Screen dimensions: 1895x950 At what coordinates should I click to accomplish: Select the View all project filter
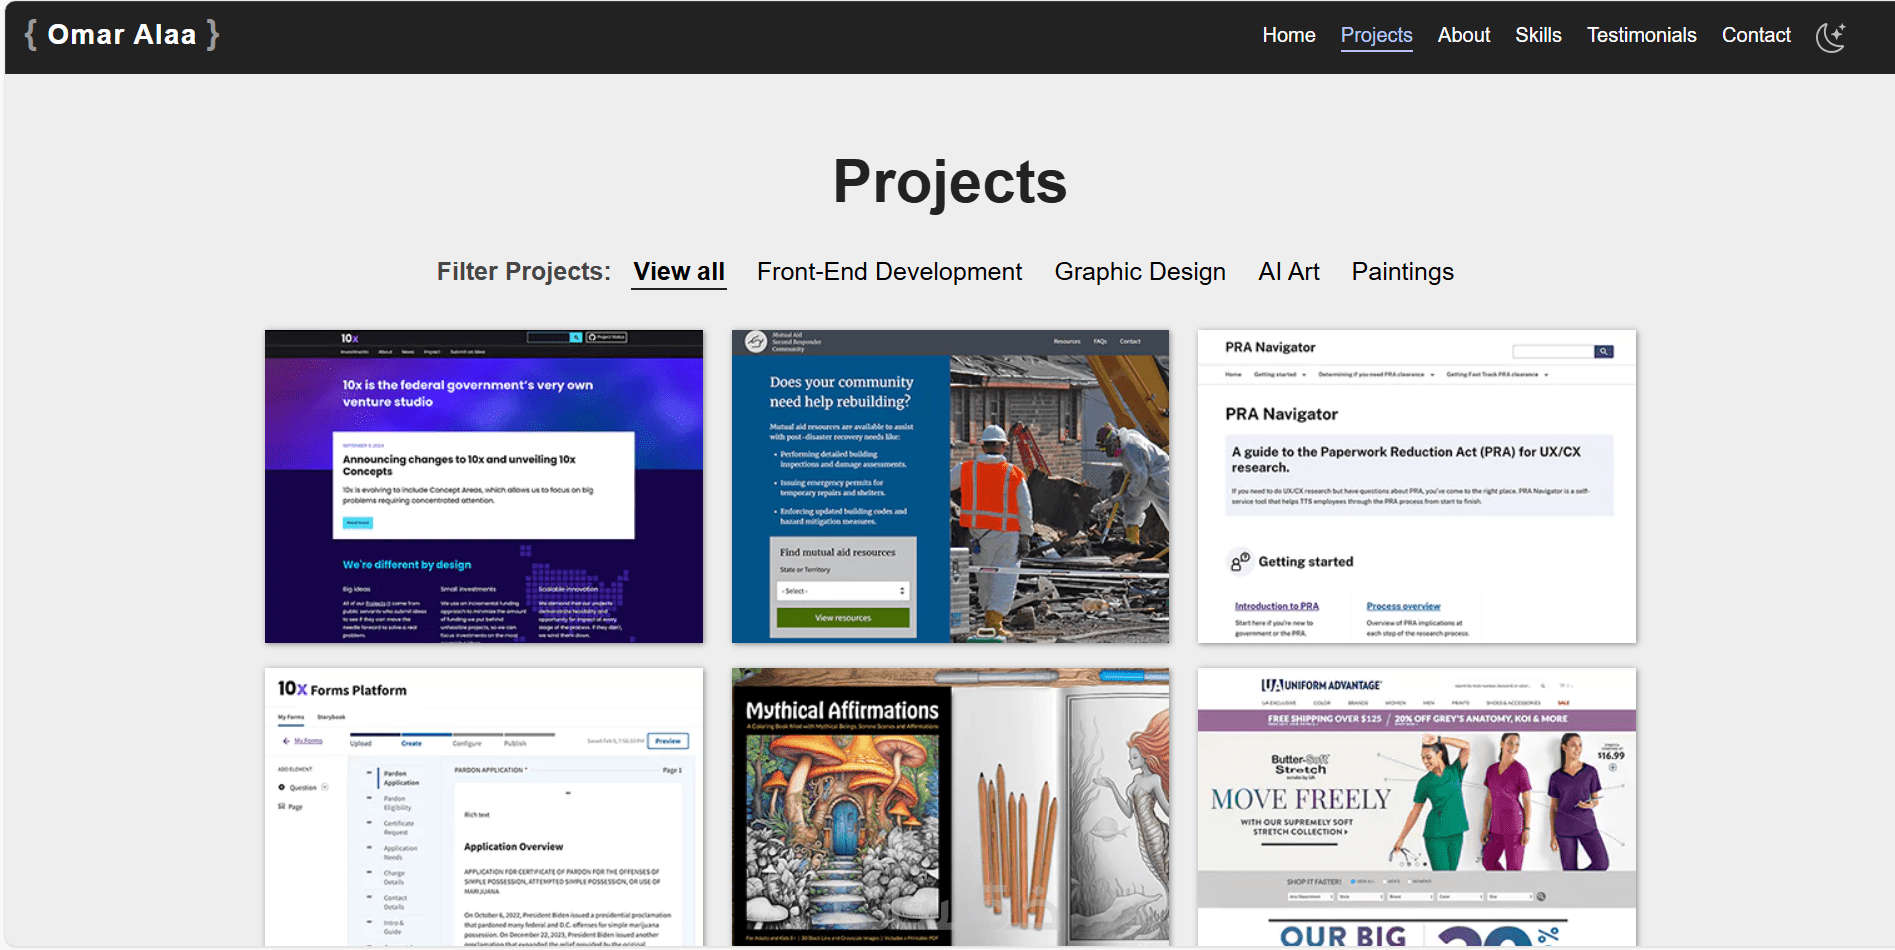pyautogui.click(x=679, y=272)
